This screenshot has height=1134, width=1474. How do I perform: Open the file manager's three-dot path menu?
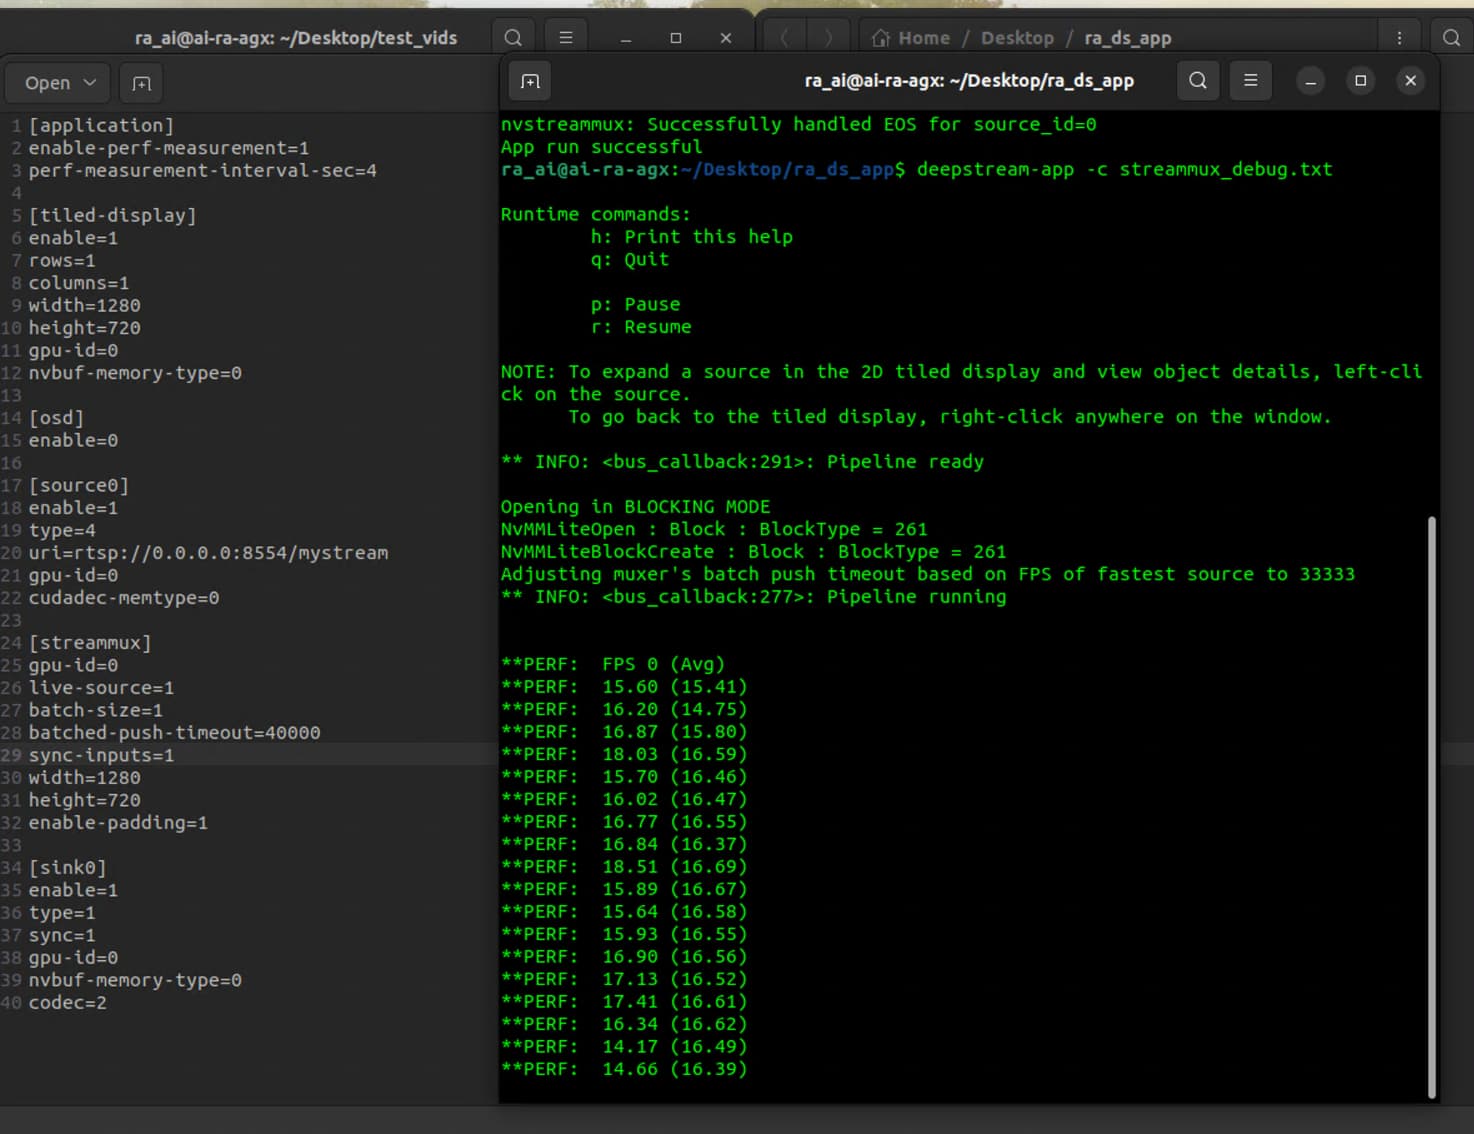(1399, 38)
